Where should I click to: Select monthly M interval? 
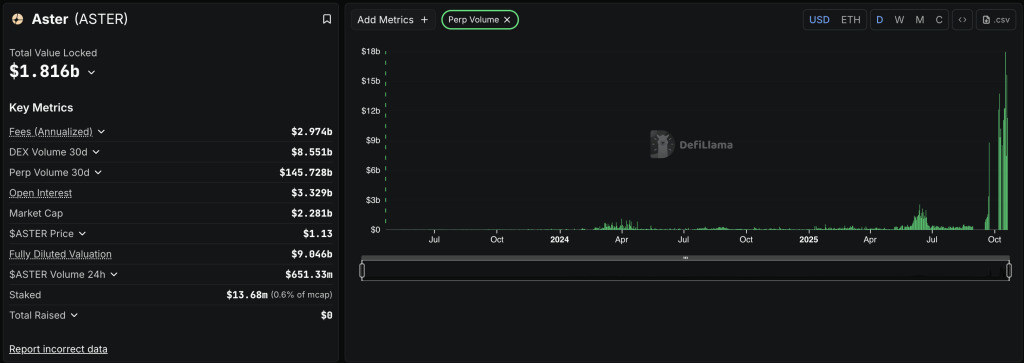coord(920,20)
